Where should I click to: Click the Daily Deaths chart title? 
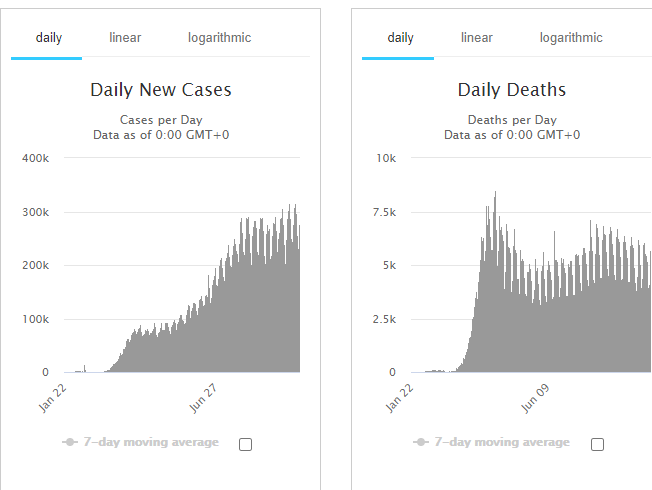tap(512, 90)
